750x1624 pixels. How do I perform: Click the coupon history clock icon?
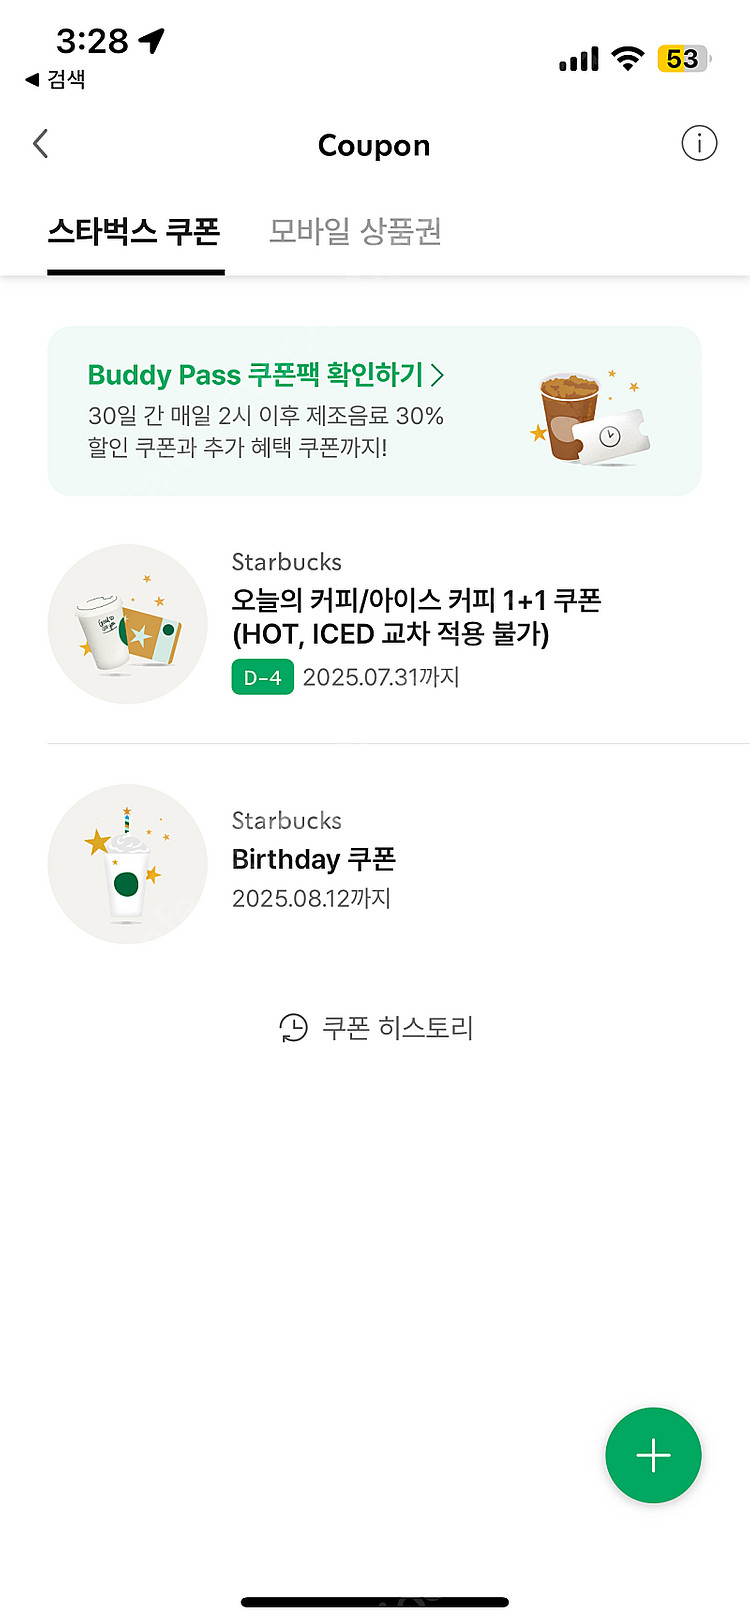(x=293, y=1027)
